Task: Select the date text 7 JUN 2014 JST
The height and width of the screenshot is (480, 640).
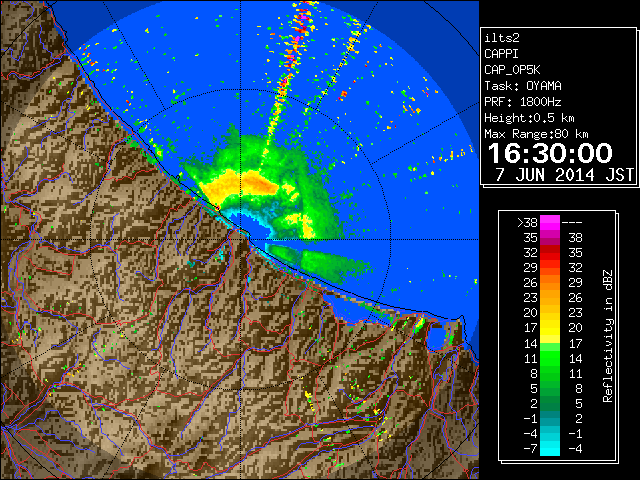Action: click(x=564, y=175)
